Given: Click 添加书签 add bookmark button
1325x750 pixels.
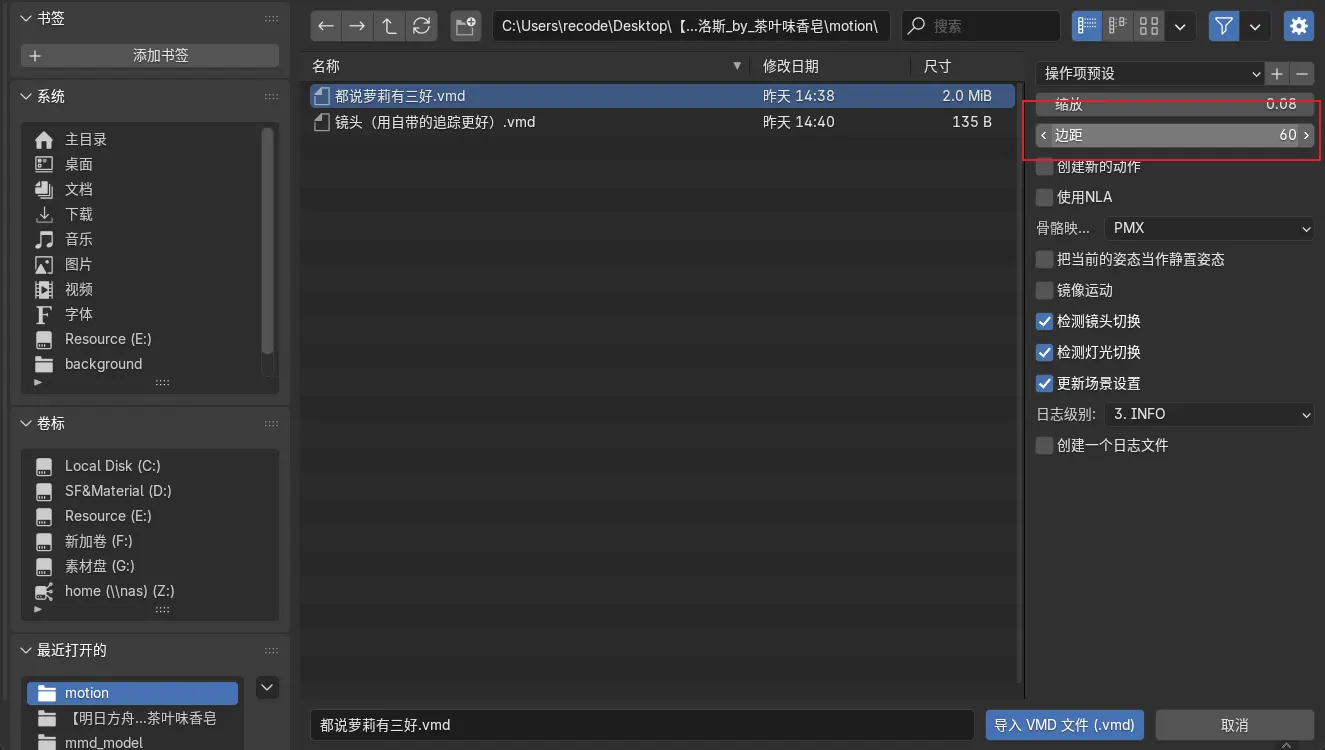Looking at the screenshot, I should click(x=150, y=56).
